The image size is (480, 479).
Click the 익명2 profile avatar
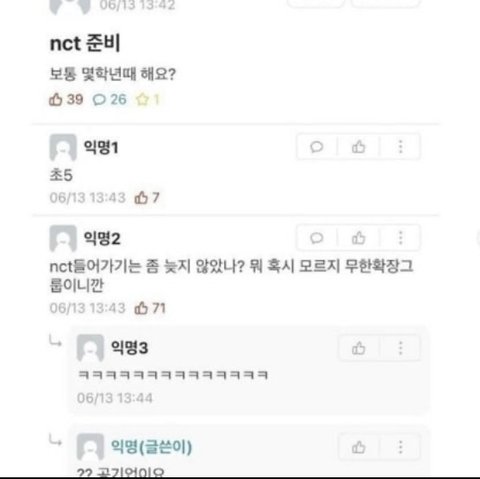click(x=63, y=239)
